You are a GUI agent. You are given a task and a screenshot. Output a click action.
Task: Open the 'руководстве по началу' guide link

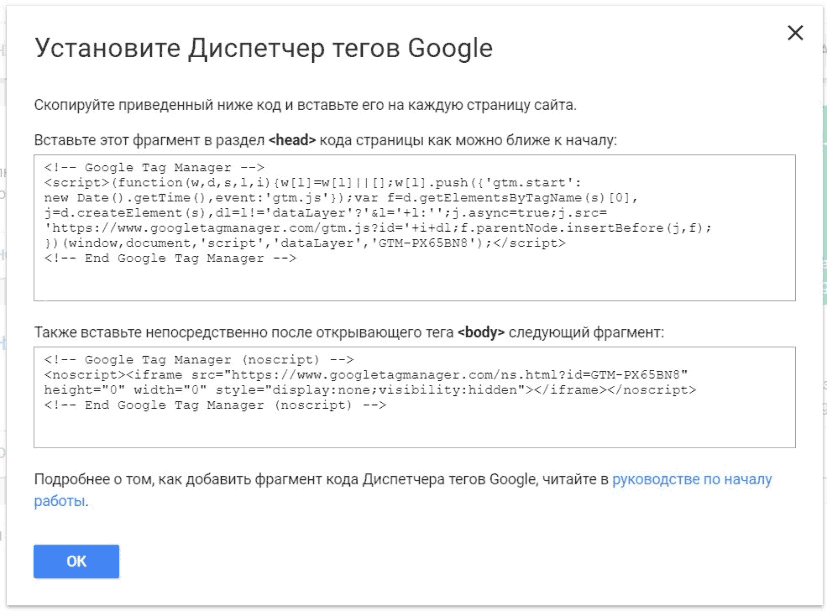[692, 479]
